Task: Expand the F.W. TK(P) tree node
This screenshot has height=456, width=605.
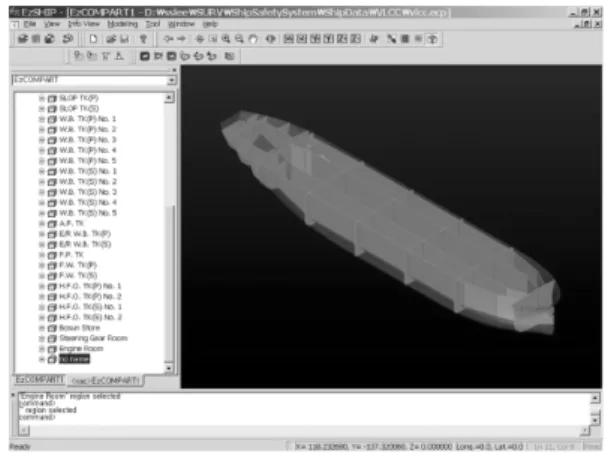Action: pos(42,265)
